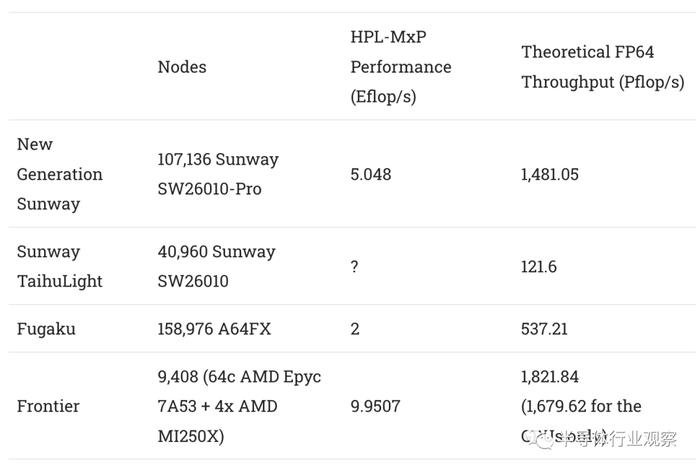Click Theoretical FP64 Throughput column header
The image size is (700, 470).
coord(603,67)
